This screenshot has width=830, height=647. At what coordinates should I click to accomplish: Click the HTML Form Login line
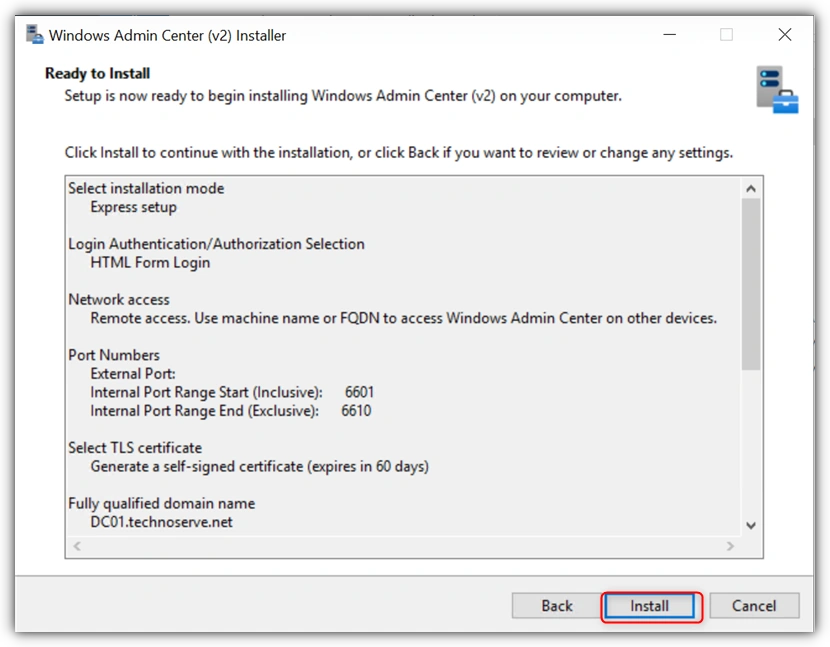click(x=150, y=263)
